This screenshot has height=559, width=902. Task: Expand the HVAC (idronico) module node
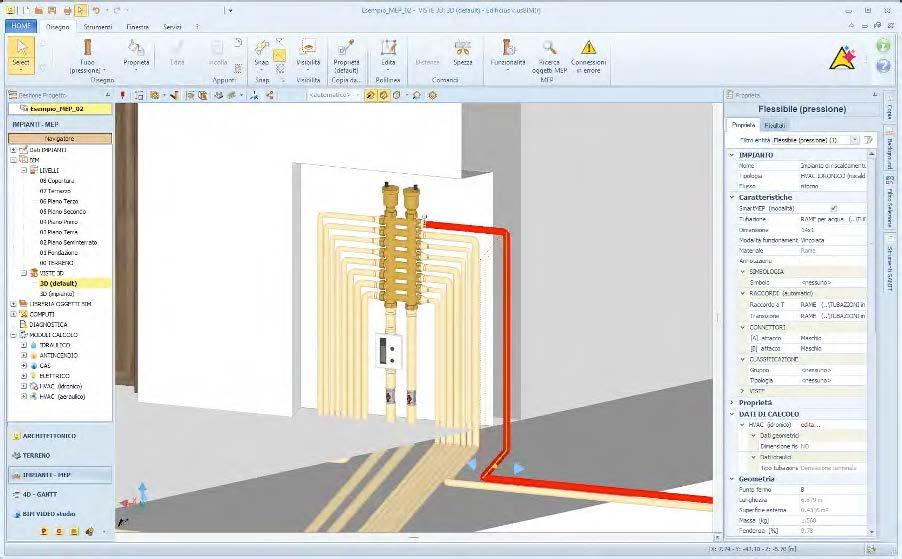24,386
